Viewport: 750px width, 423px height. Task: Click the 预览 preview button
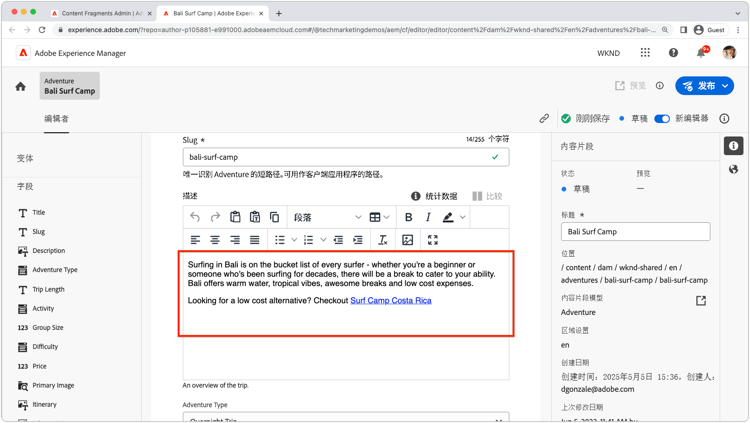(x=630, y=86)
